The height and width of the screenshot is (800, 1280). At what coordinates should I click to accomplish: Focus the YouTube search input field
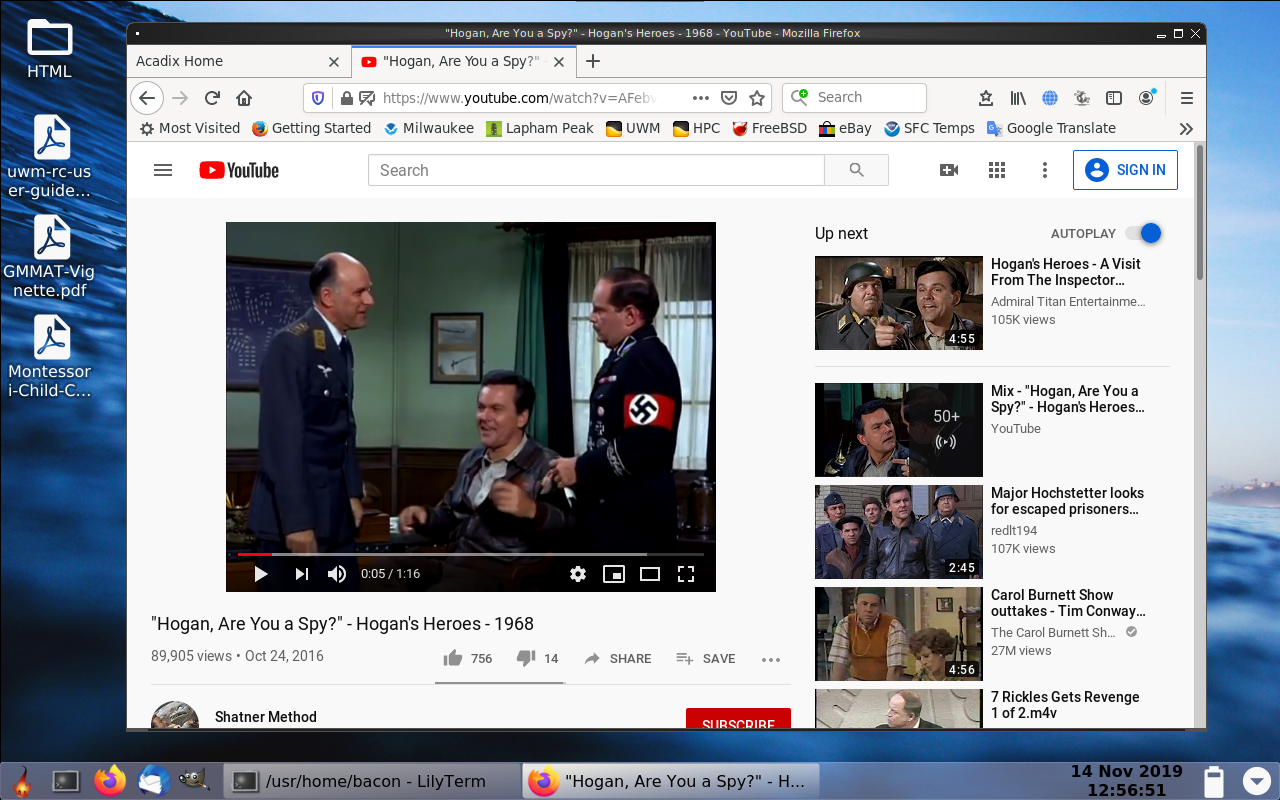[x=596, y=170]
